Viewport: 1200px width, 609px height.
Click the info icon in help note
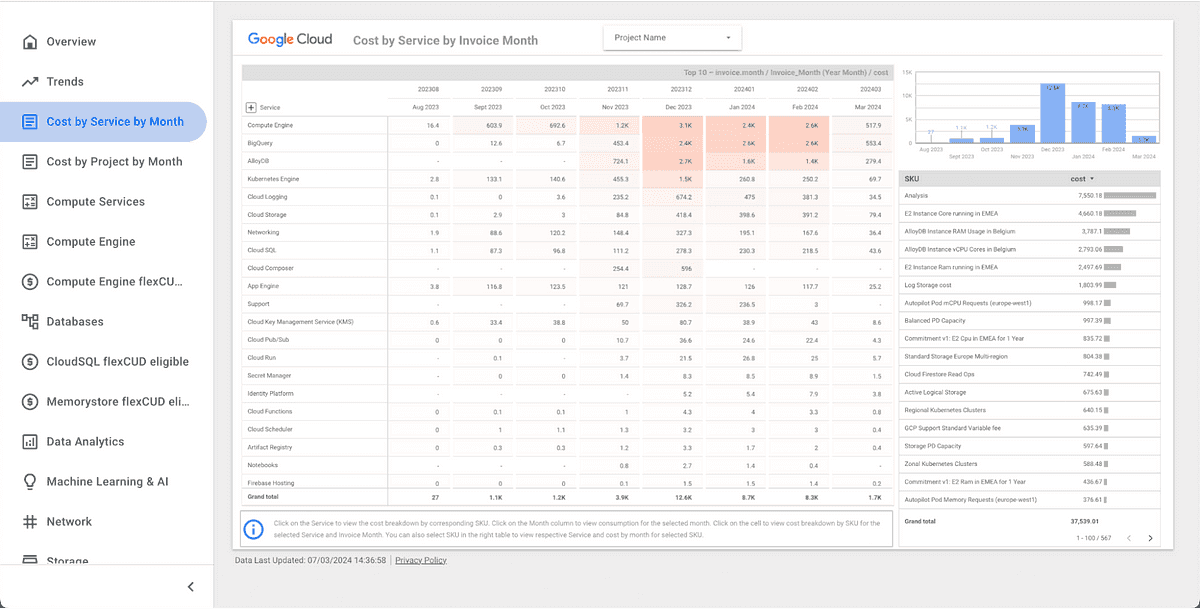(x=255, y=529)
